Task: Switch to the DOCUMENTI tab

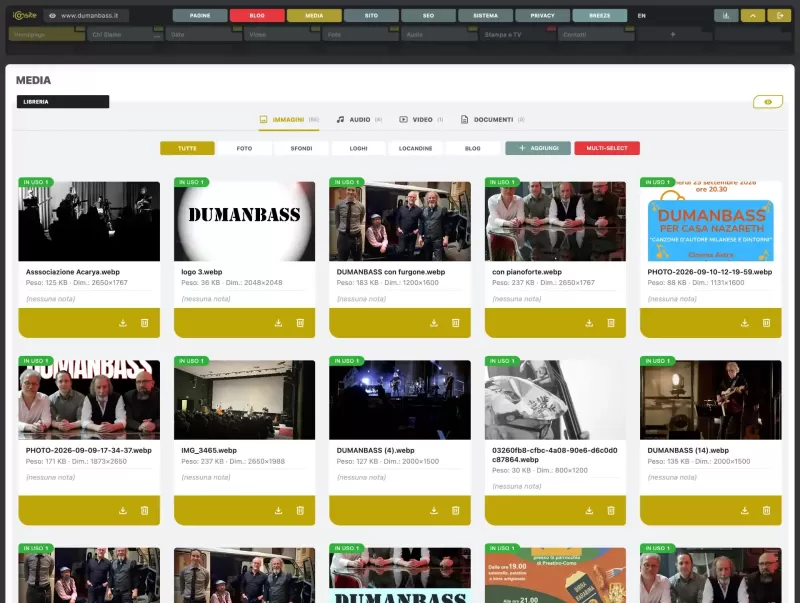Action: (492, 120)
